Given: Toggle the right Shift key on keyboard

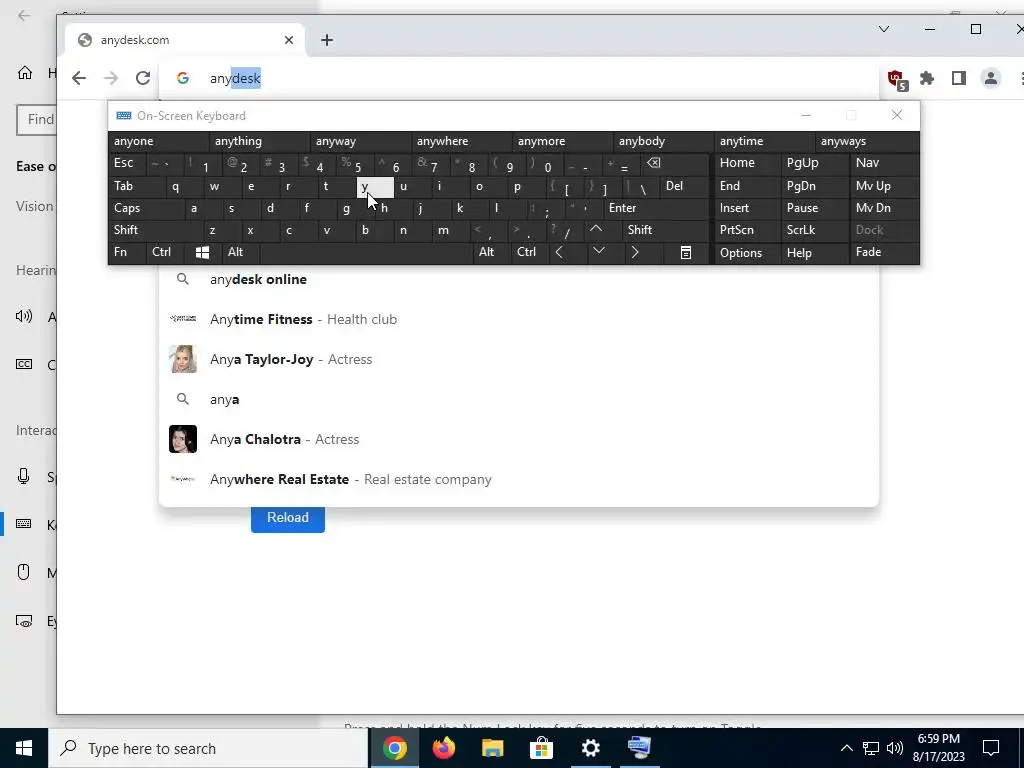Looking at the screenshot, I should click(665, 230).
